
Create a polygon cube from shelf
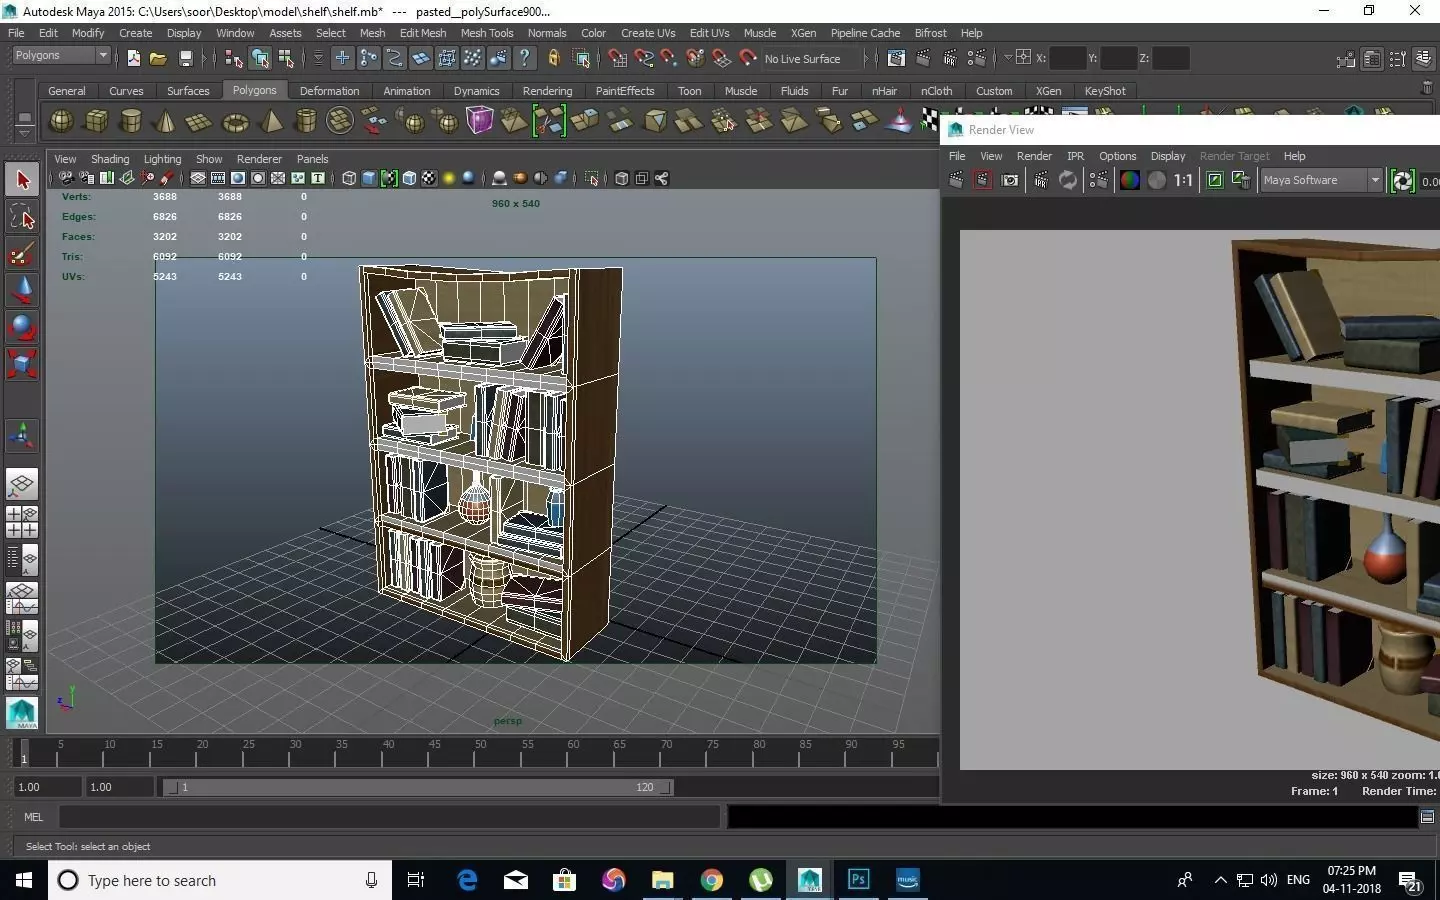click(x=96, y=121)
